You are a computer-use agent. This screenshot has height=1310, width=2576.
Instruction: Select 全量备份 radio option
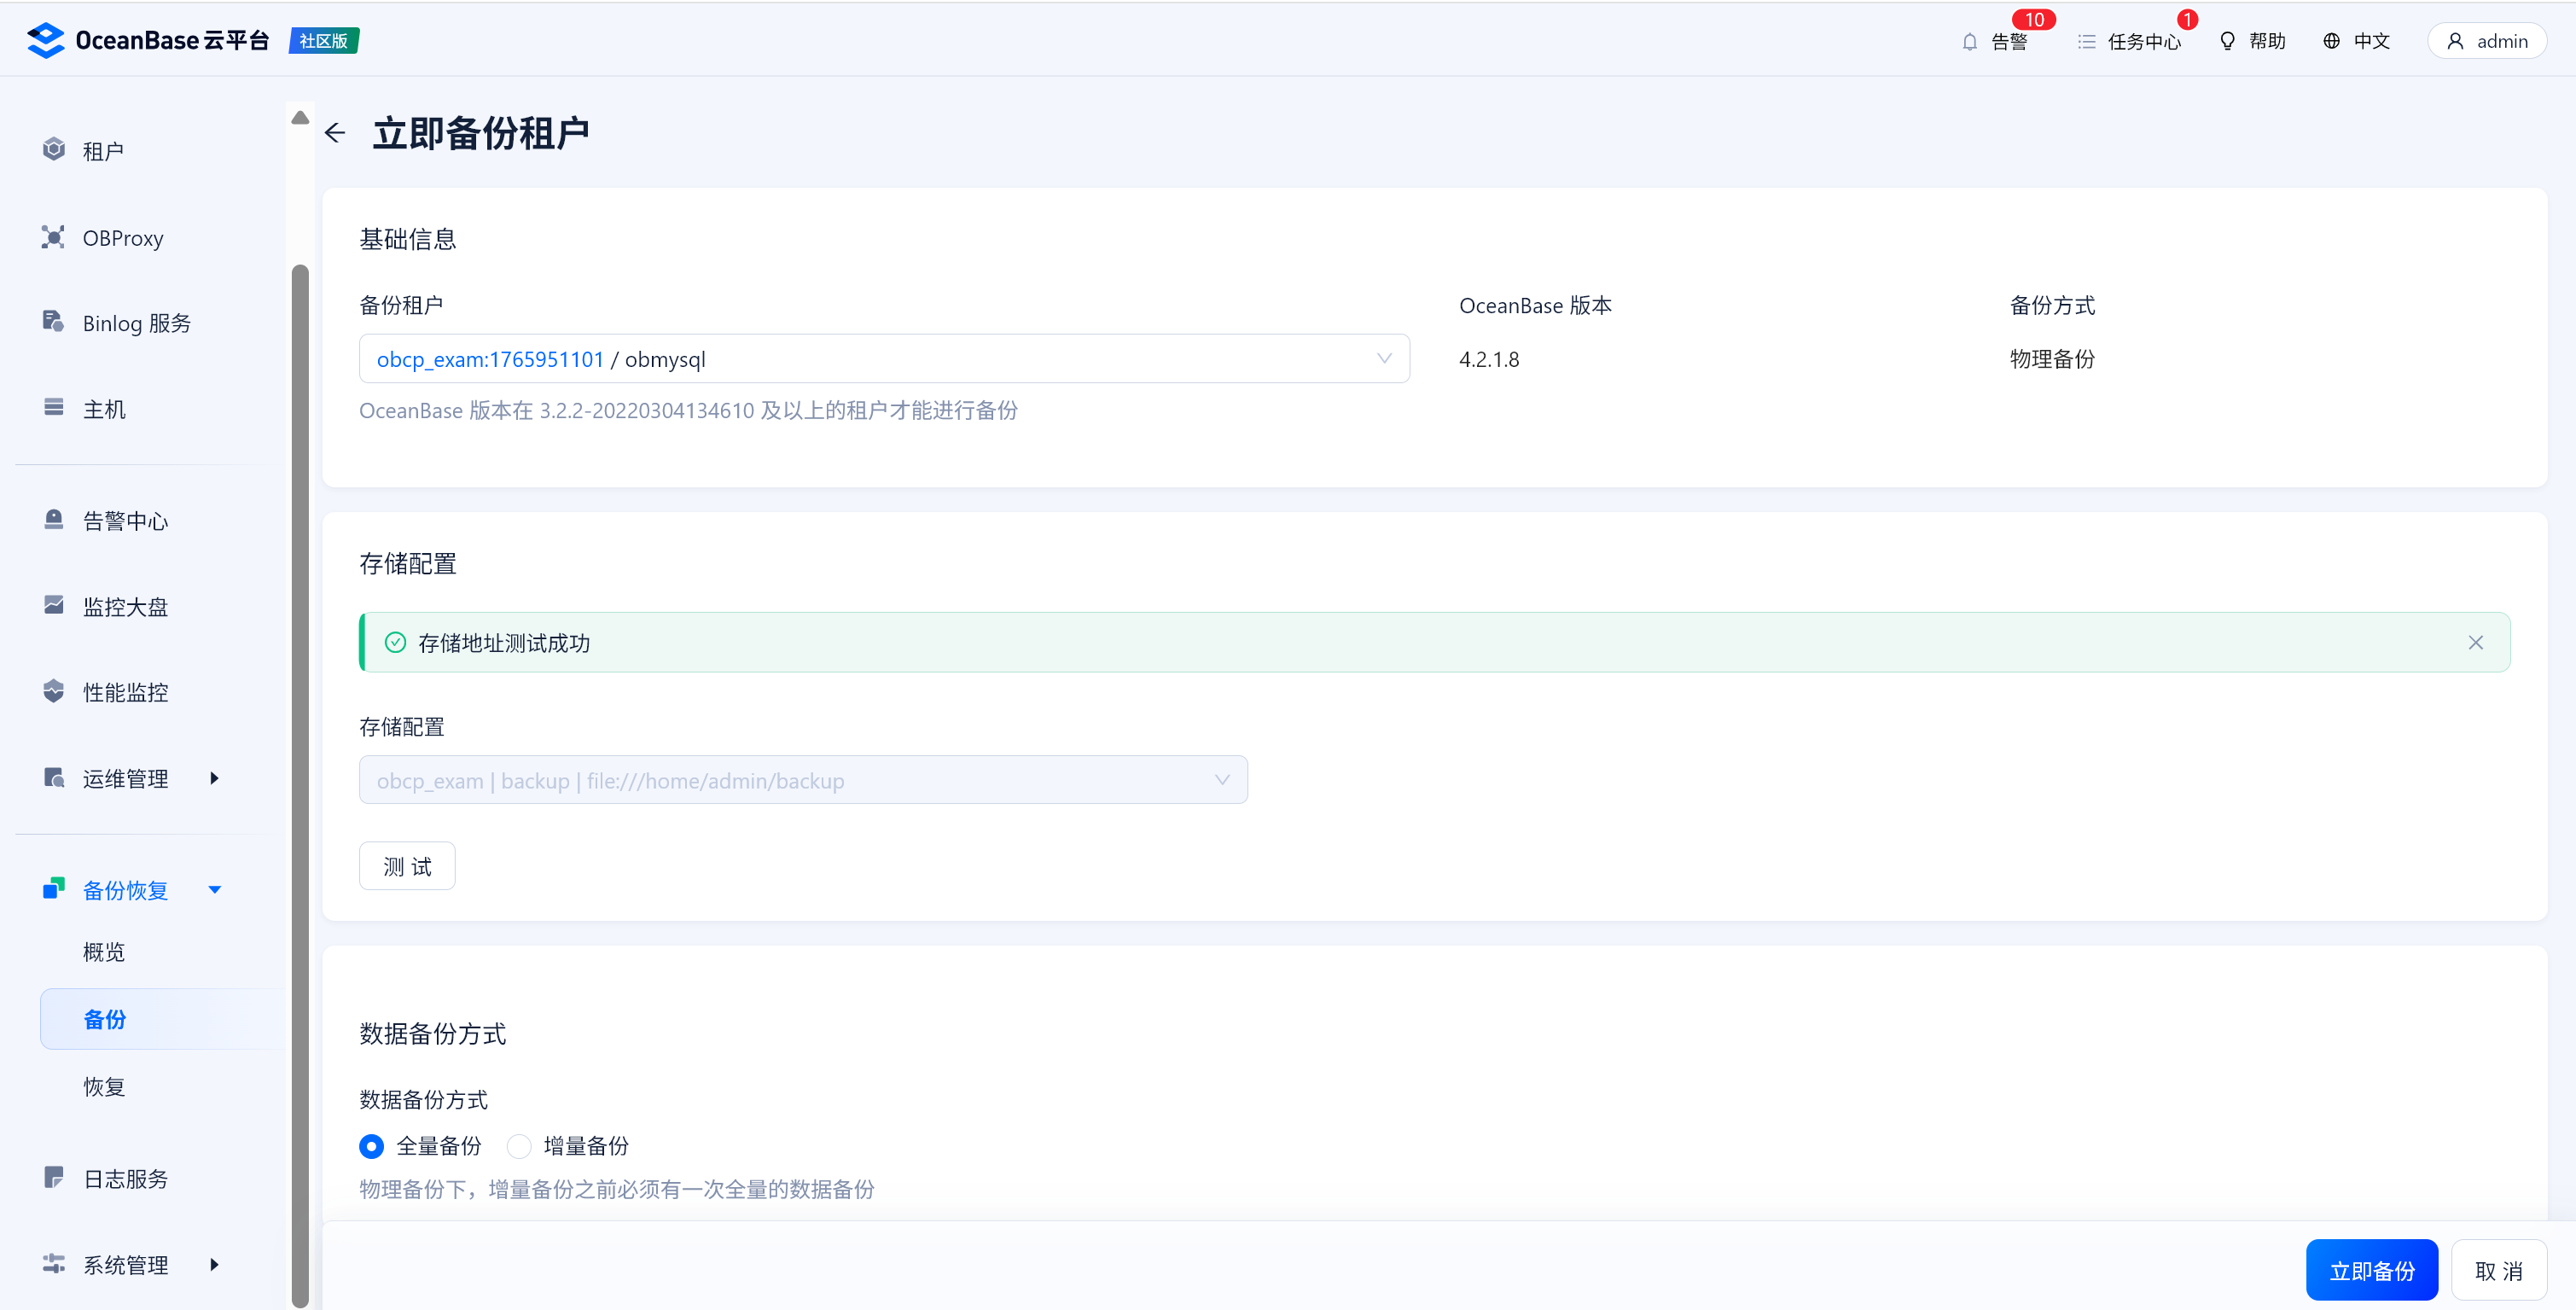371,1146
